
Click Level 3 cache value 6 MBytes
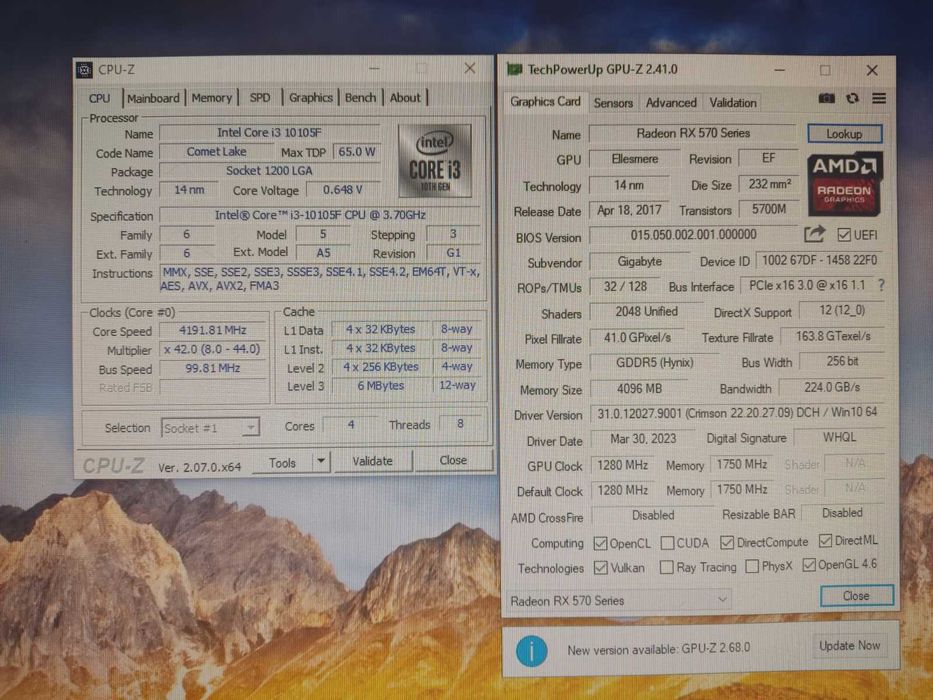tap(381, 386)
